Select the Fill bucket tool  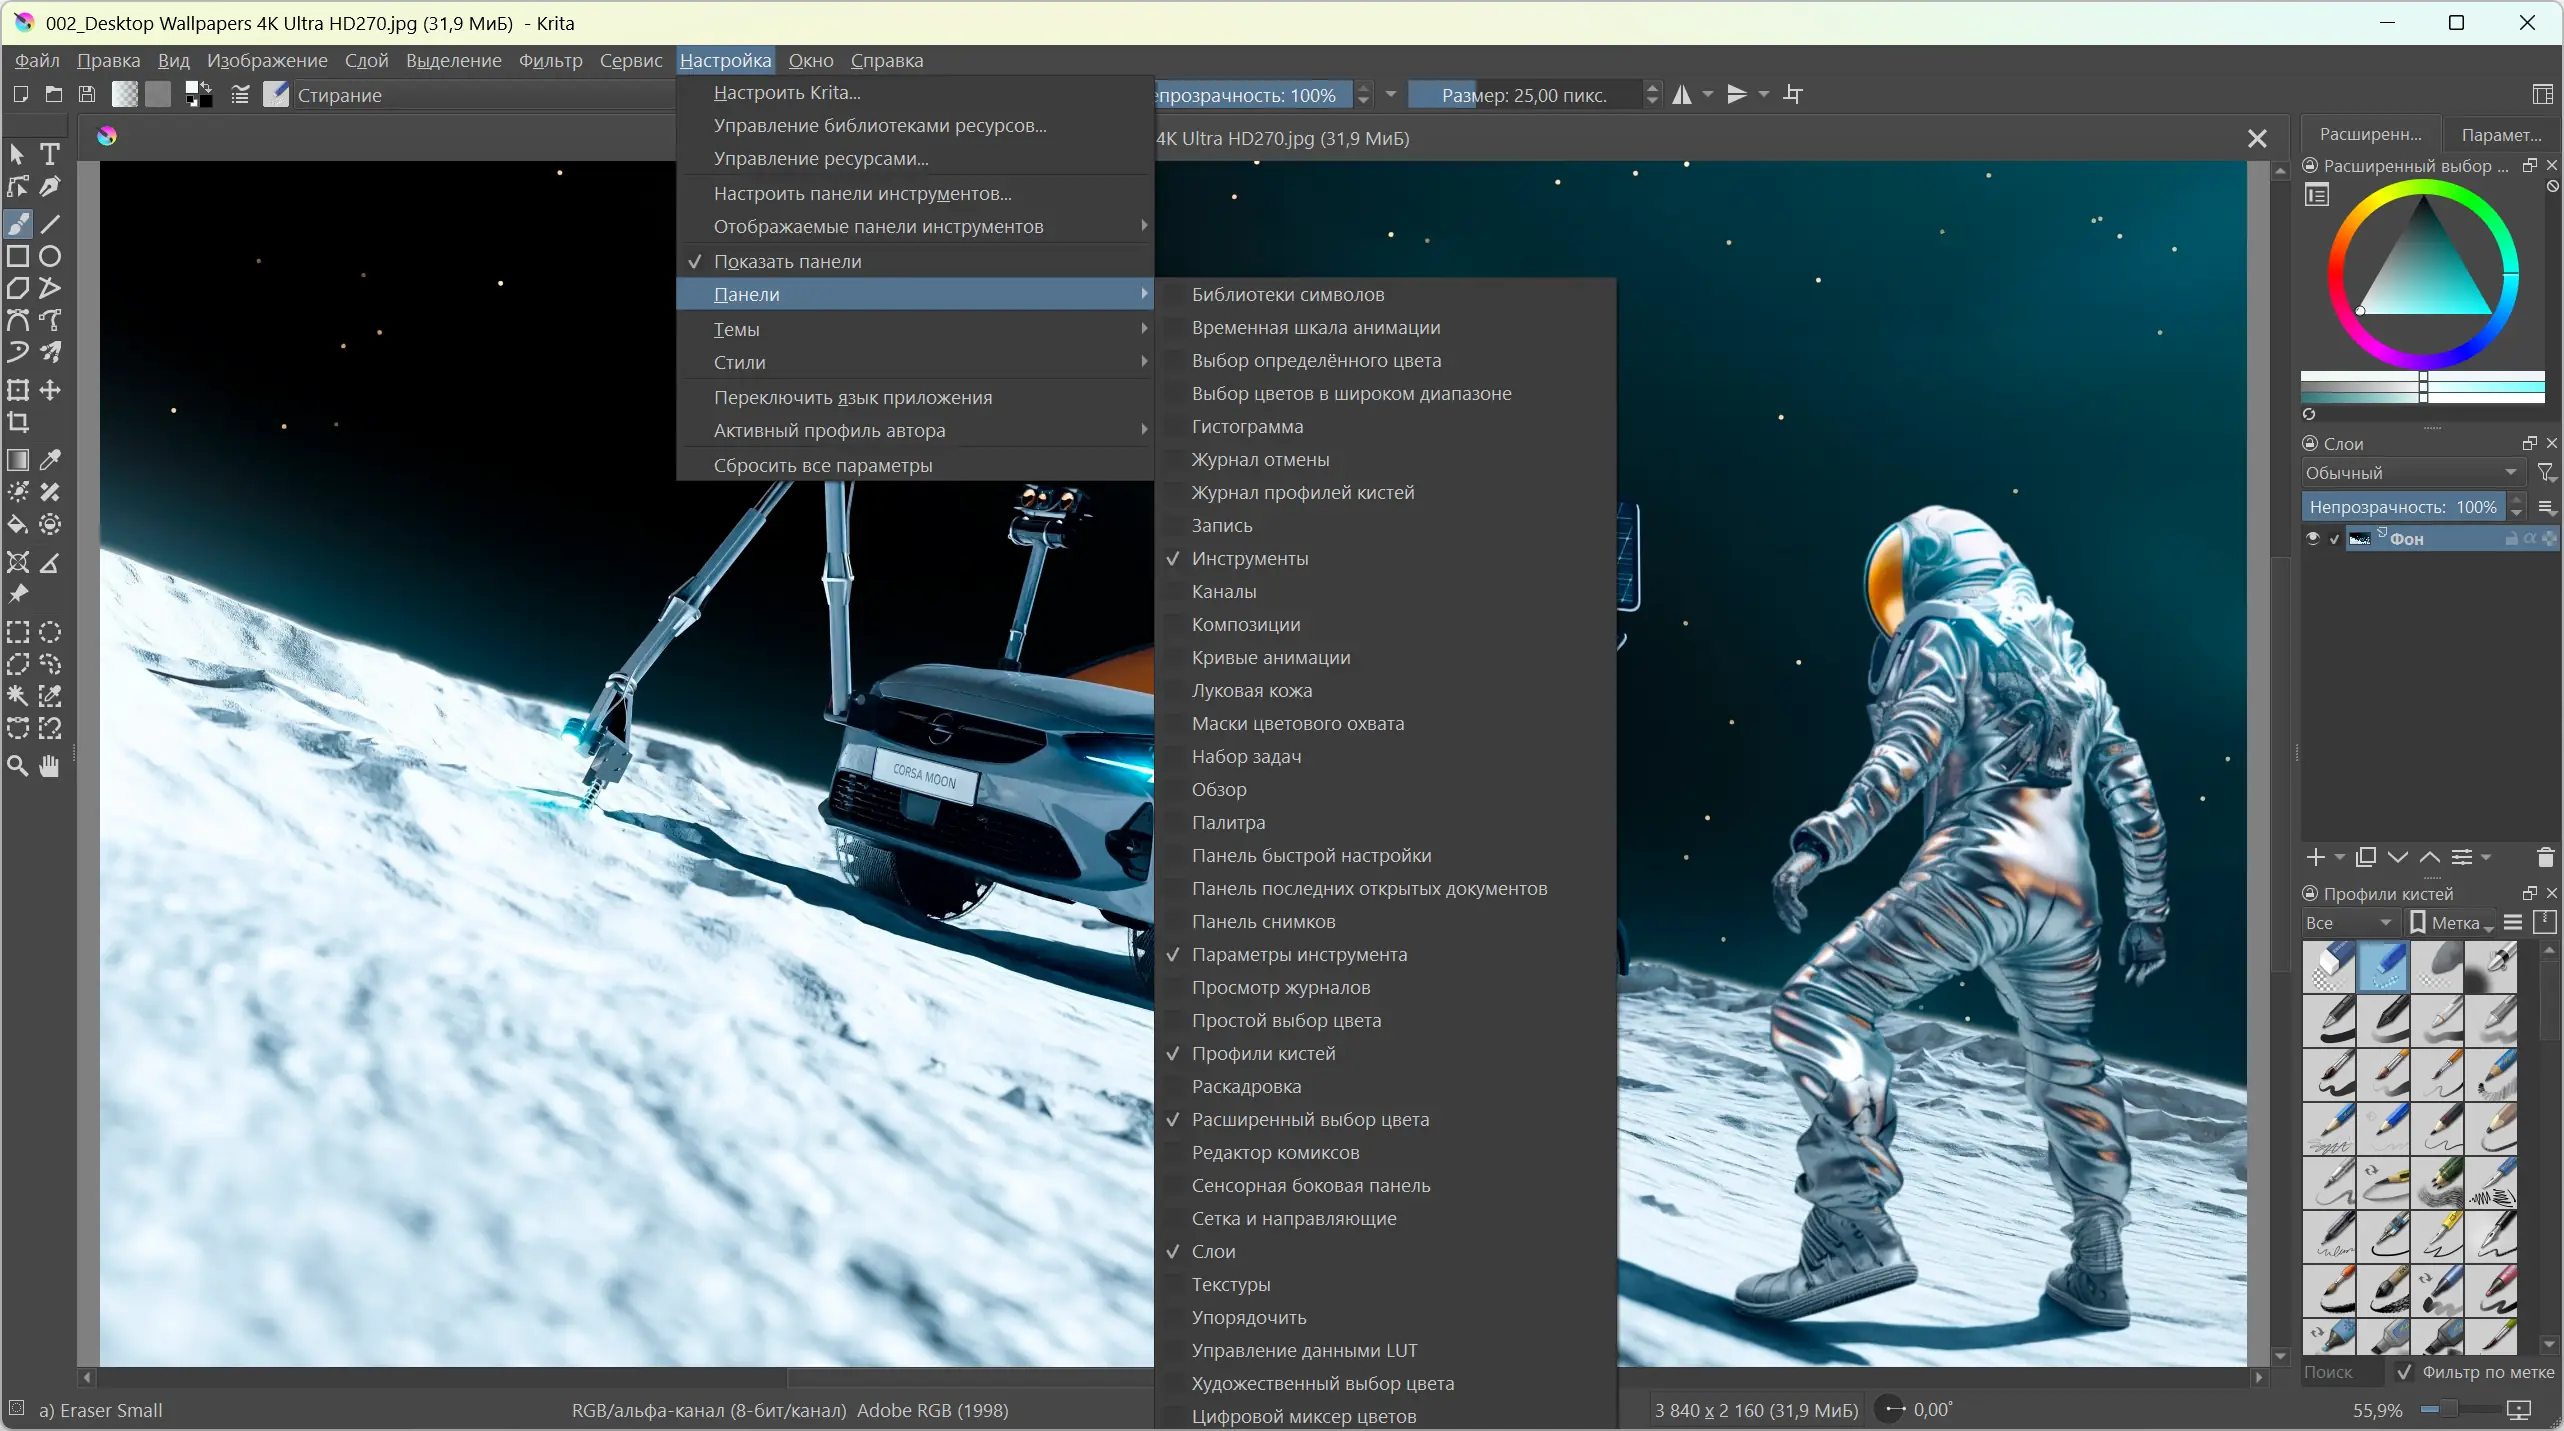(18, 525)
